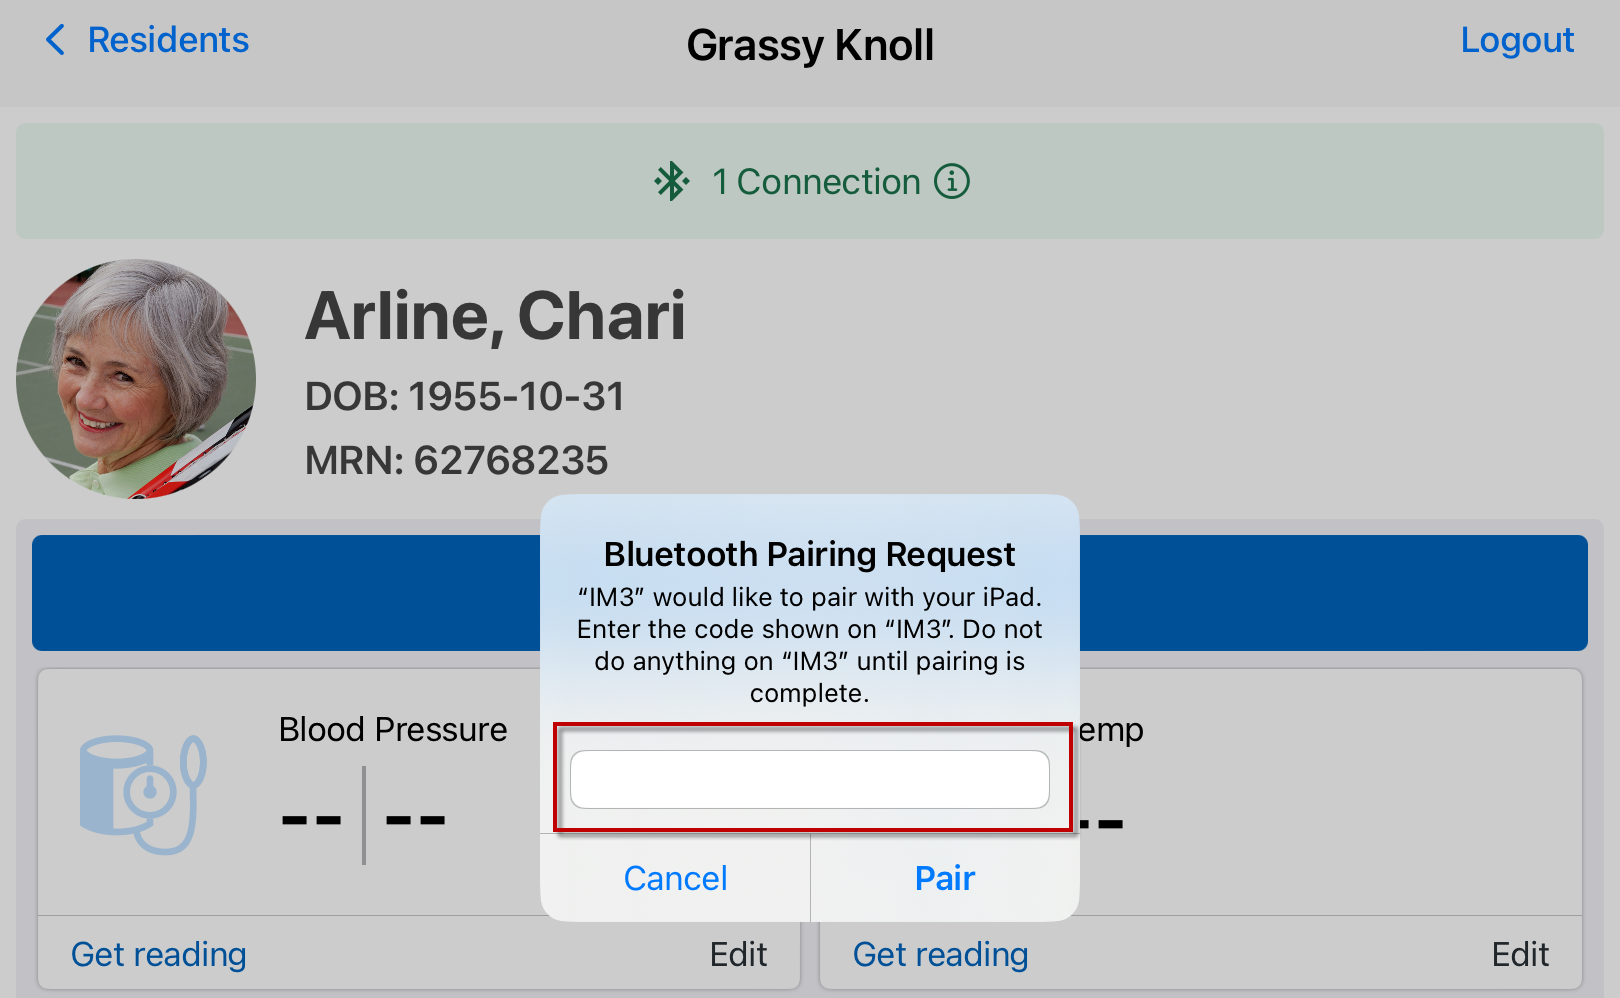Logout of the application
Screen dimensions: 1620x998
coord(1517,40)
